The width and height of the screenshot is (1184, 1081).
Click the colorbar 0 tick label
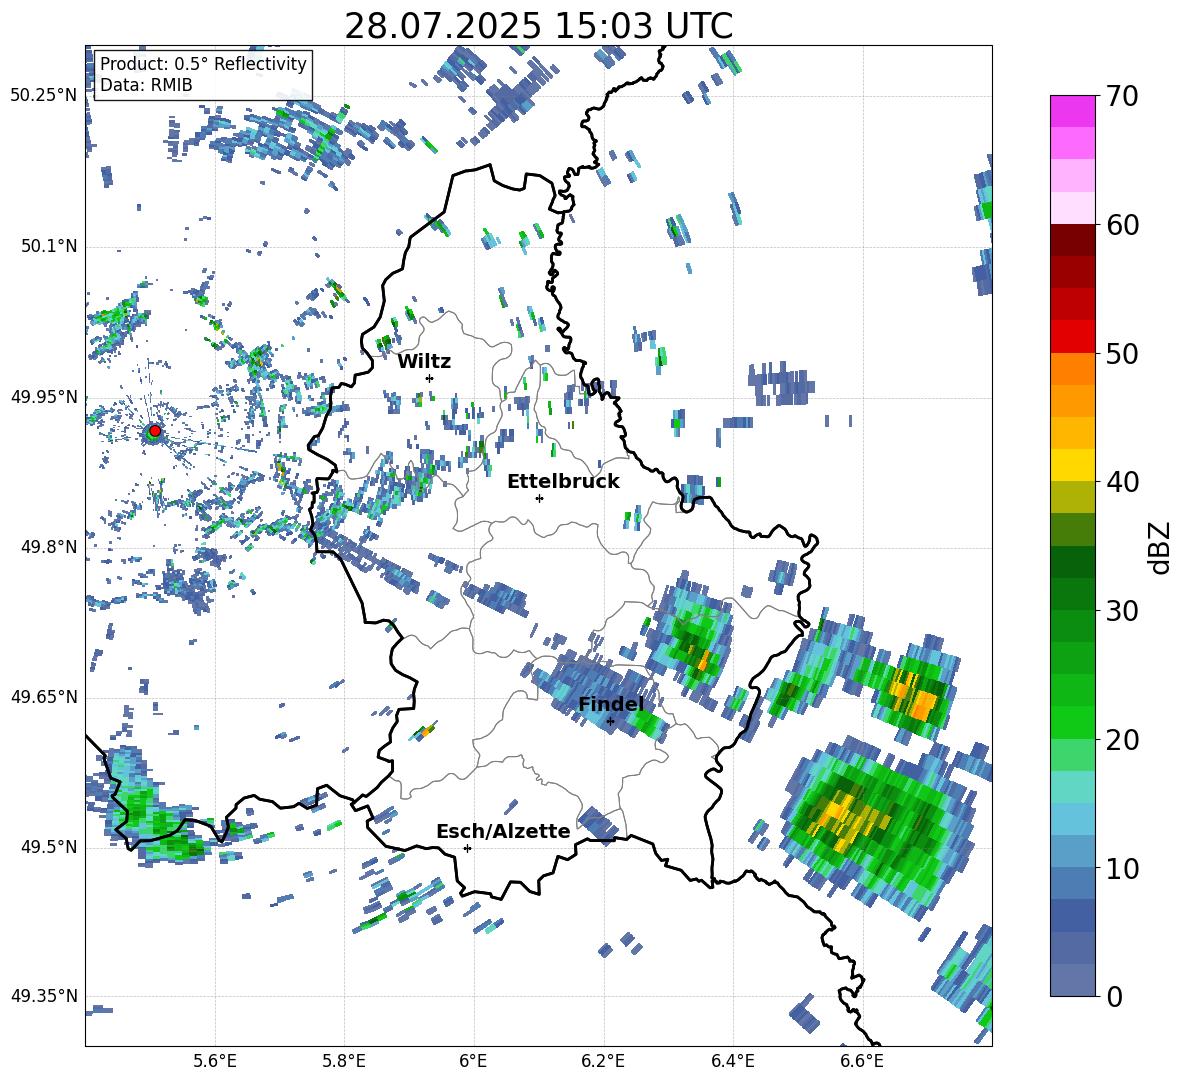coord(1114,996)
